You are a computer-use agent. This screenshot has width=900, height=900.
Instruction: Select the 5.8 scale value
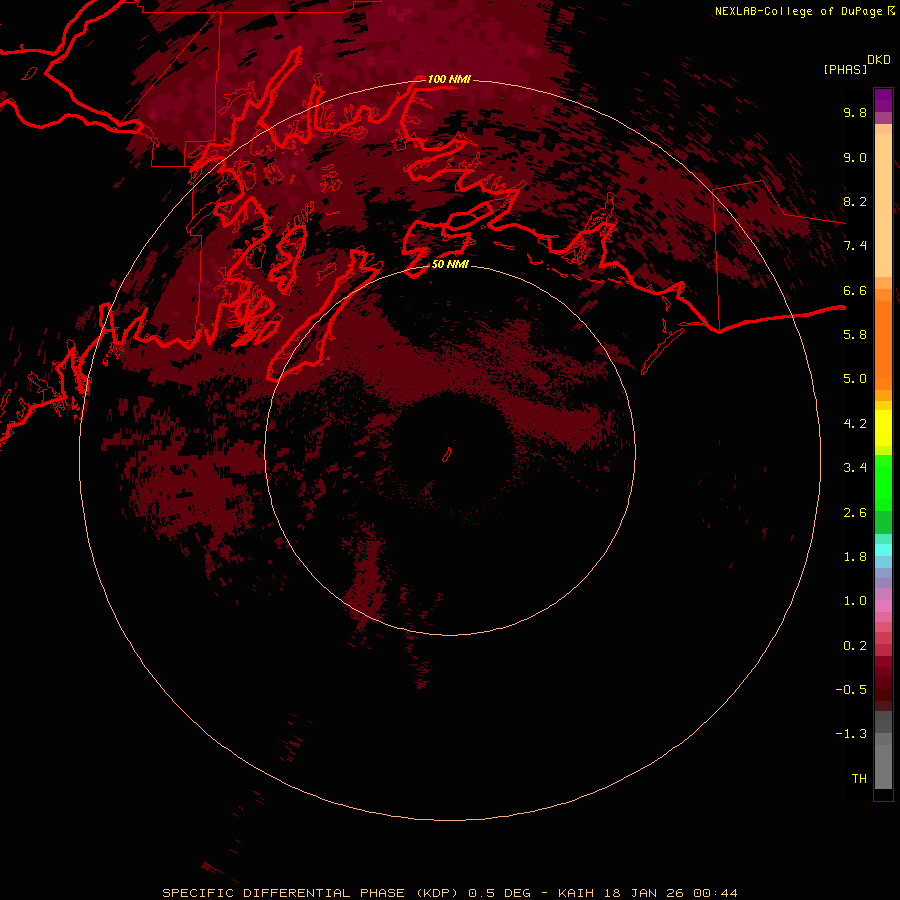[855, 335]
